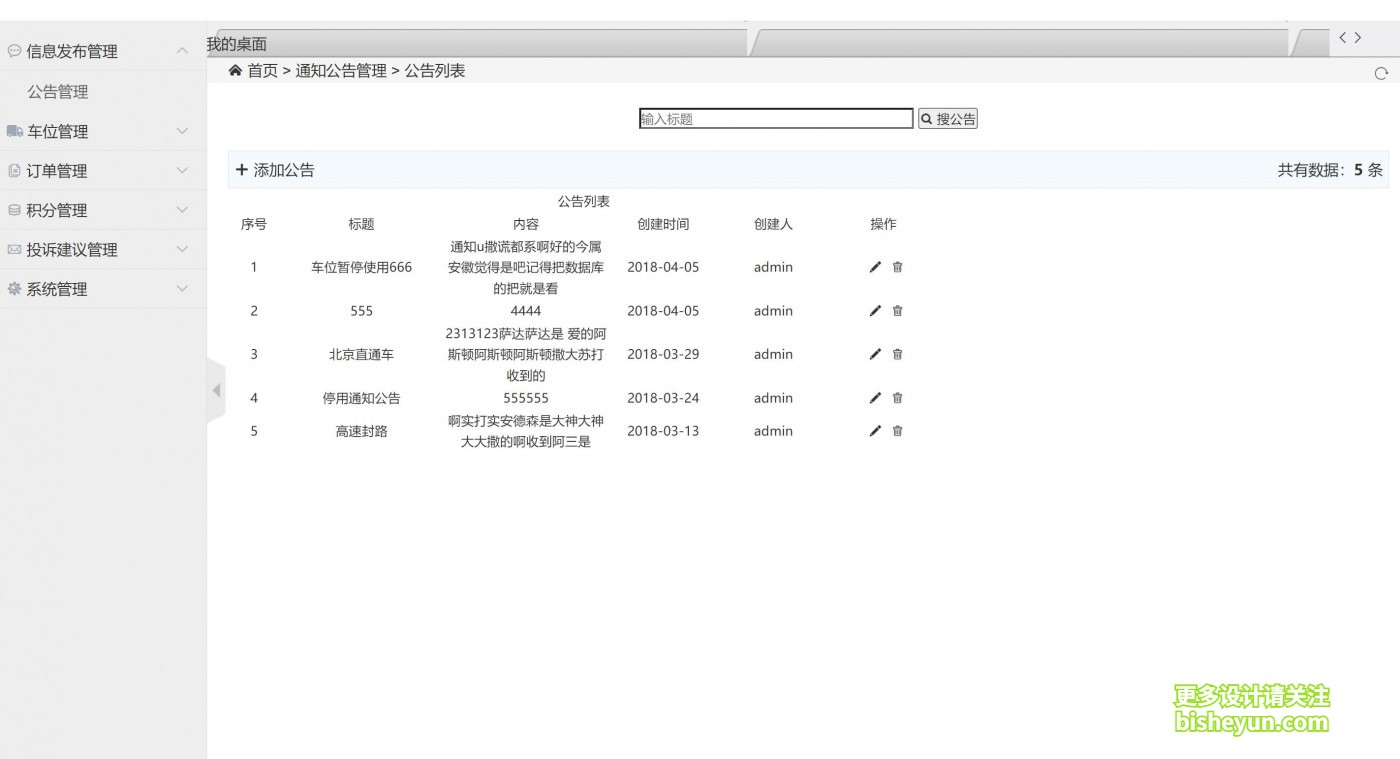Image resolution: width=1400 pixels, height=759 pixels.
Task: Select the title cell 停用通知公告
Action: tap(361, 398)
